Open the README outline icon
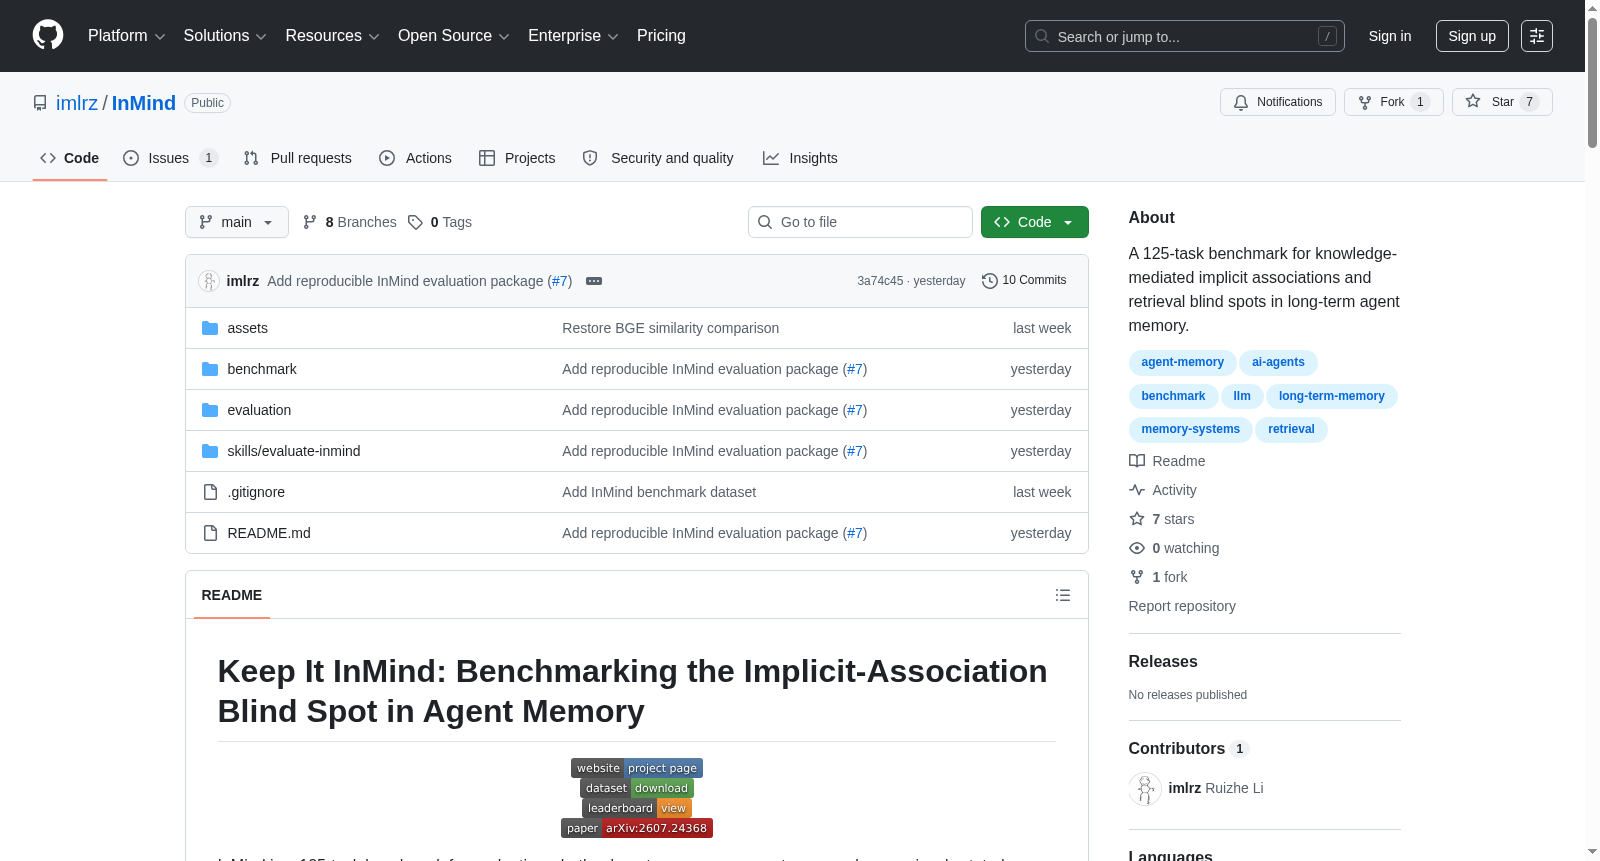Viewport: 1600px width, 861px height. pyautogui.click(x=1063, y=595)
